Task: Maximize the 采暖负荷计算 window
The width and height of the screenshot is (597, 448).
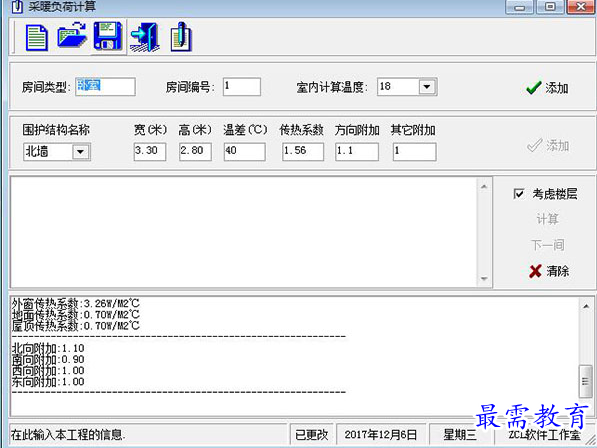Action: 551,7
